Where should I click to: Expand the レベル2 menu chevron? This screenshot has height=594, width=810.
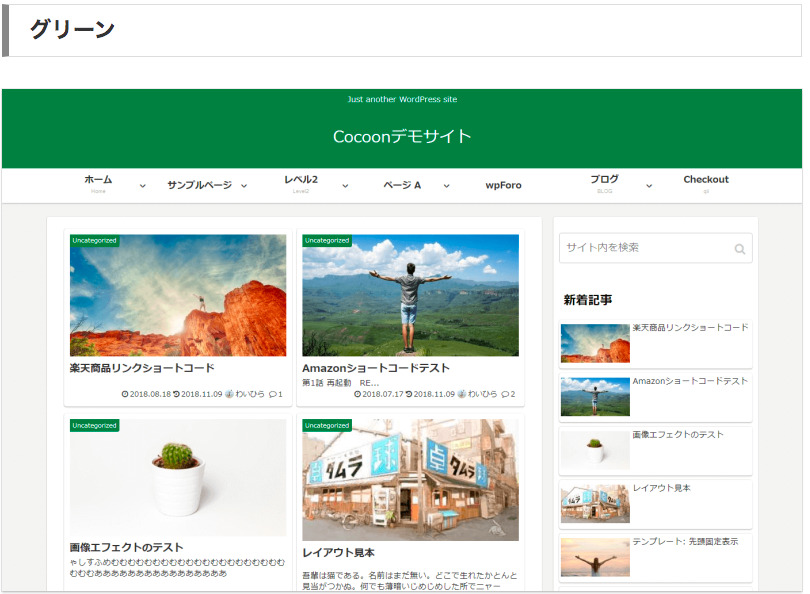tap(345, 186)
